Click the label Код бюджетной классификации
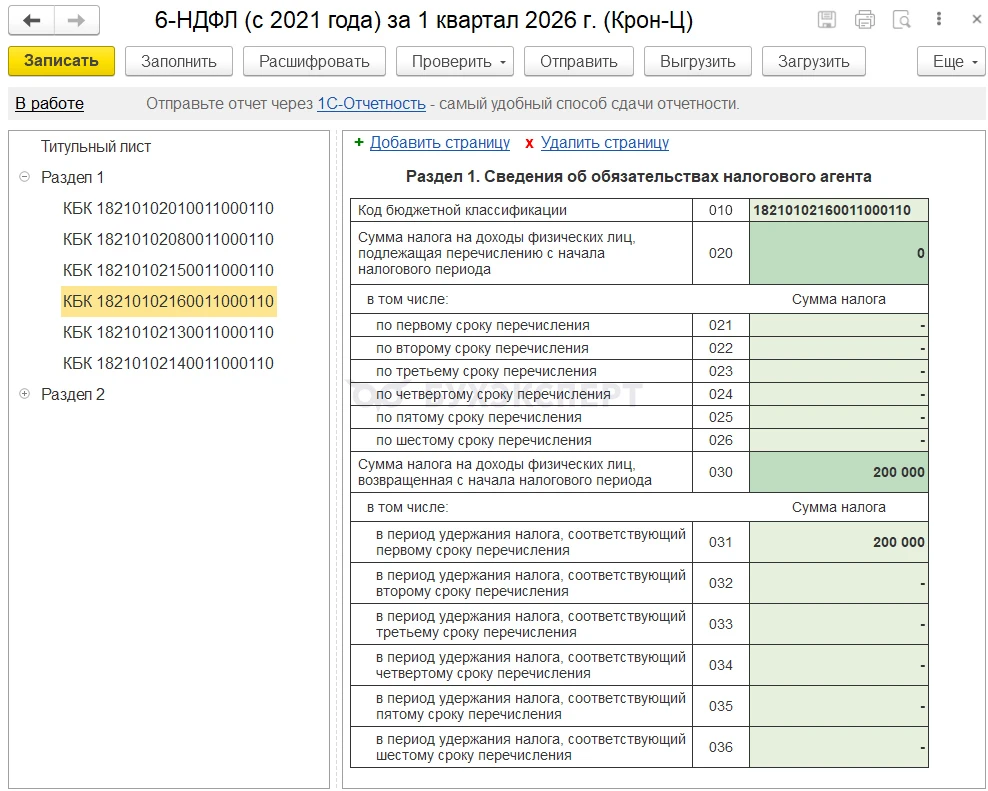988x791 pixels. pyautogui.click(x=462, y=210)
